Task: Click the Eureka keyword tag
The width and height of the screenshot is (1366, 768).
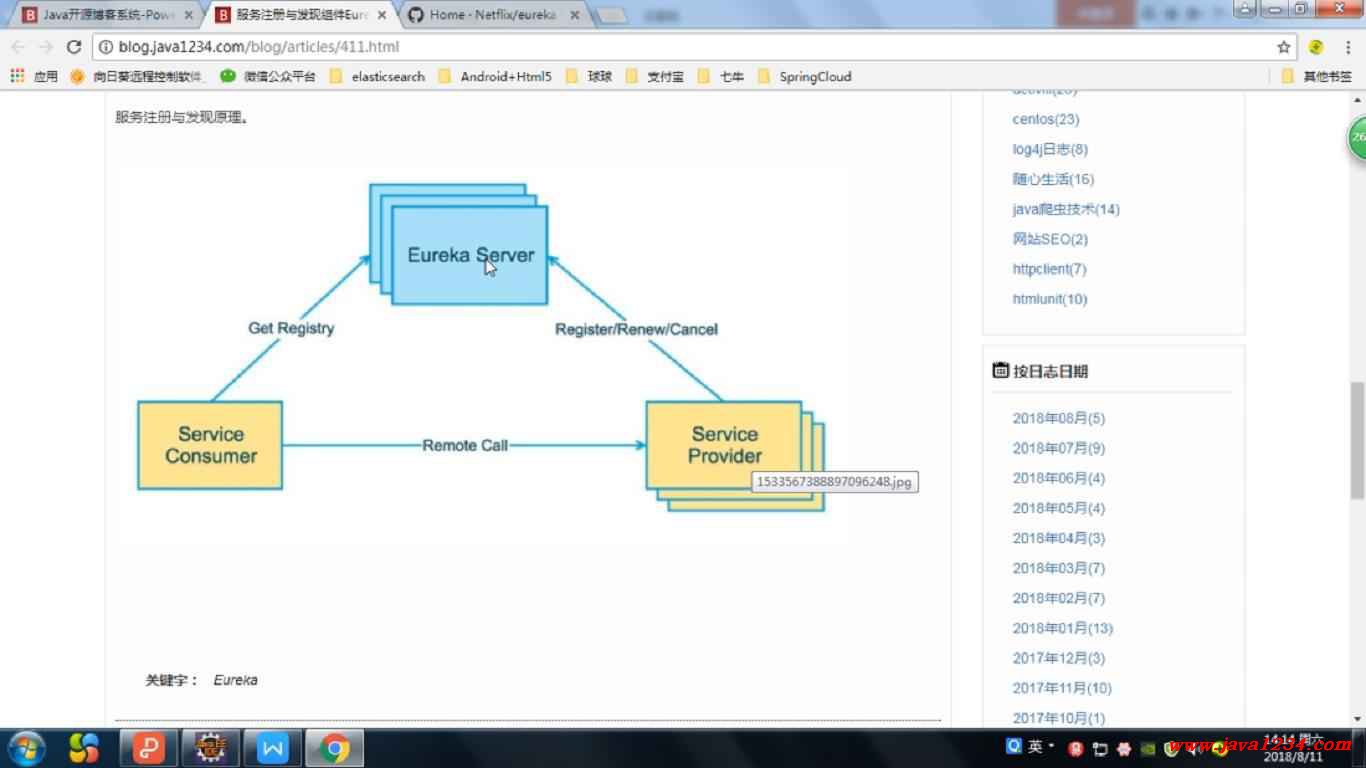Action: tap(235, 680)
